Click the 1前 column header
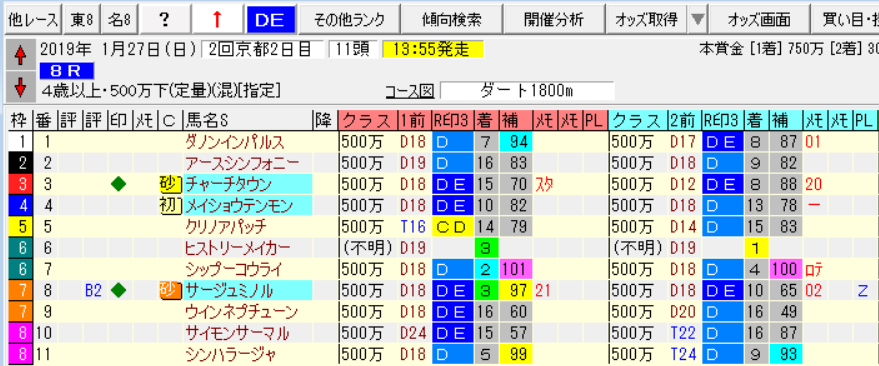This screenshot has height=366, width=879. (414, 120)
